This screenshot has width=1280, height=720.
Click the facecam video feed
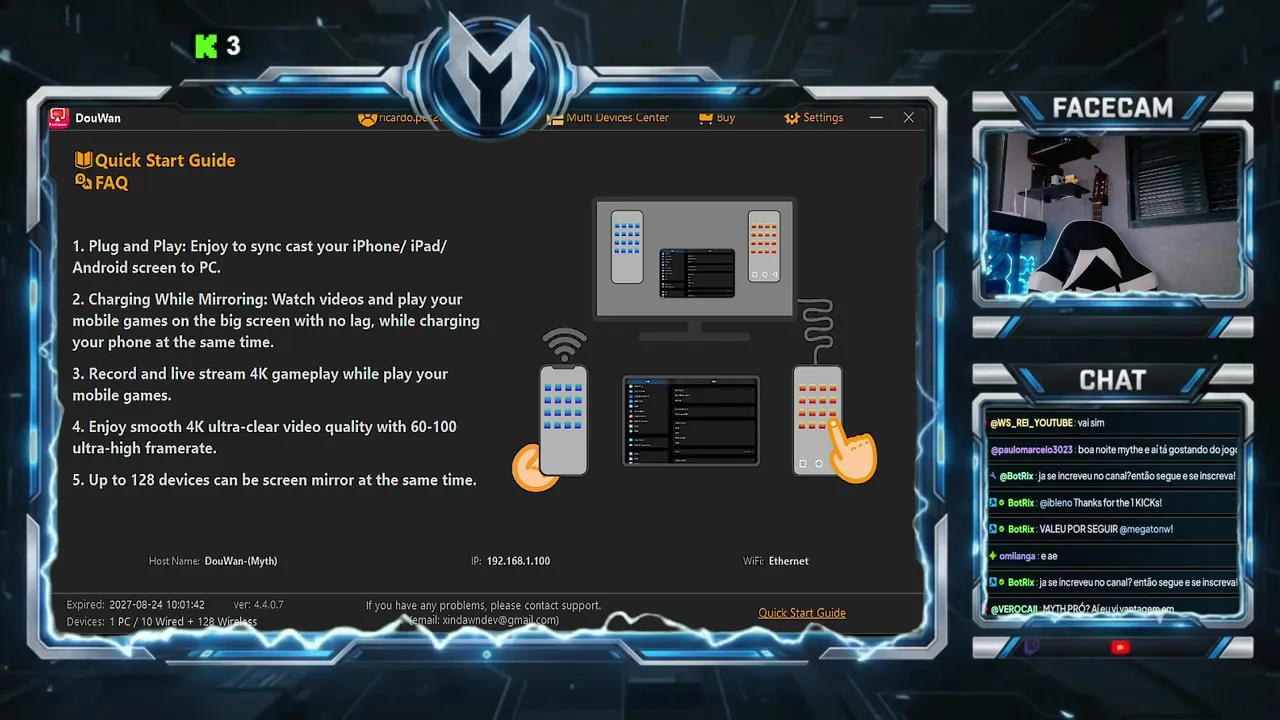1112,212
